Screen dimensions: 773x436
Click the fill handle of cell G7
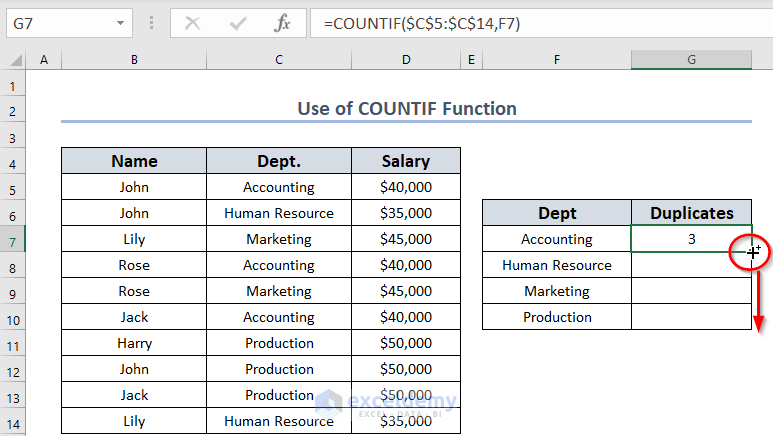[x=751, y=252]
